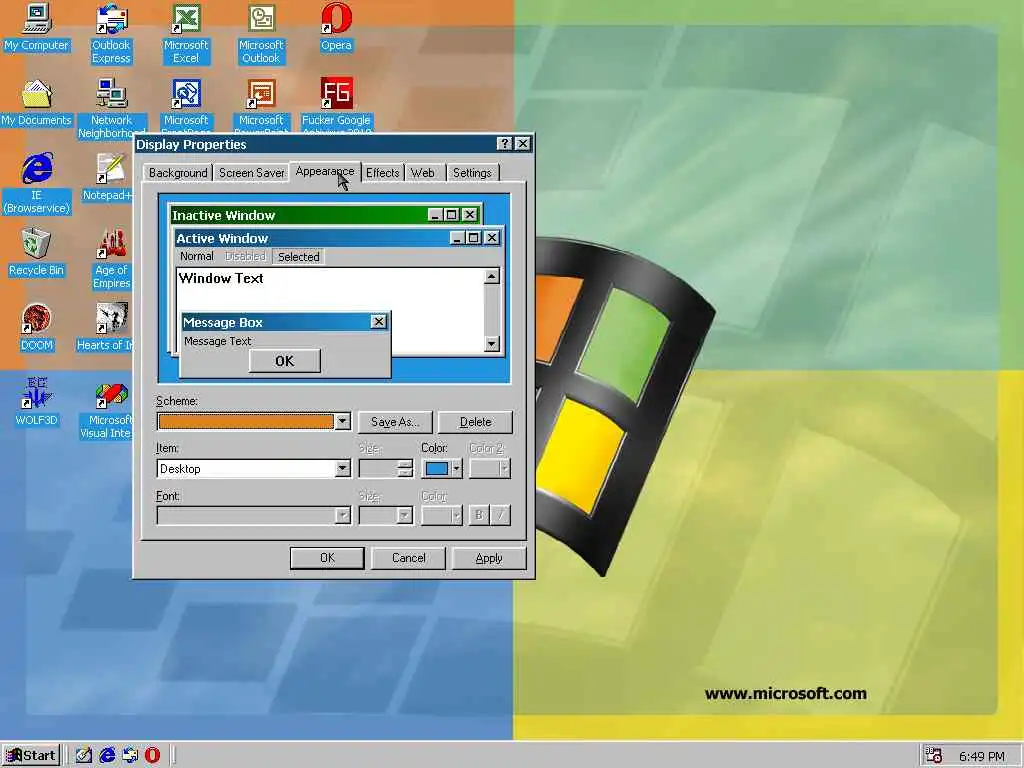Open the My Computer desktop icon
Viewport: 1024px width, 768px height.
37,28
